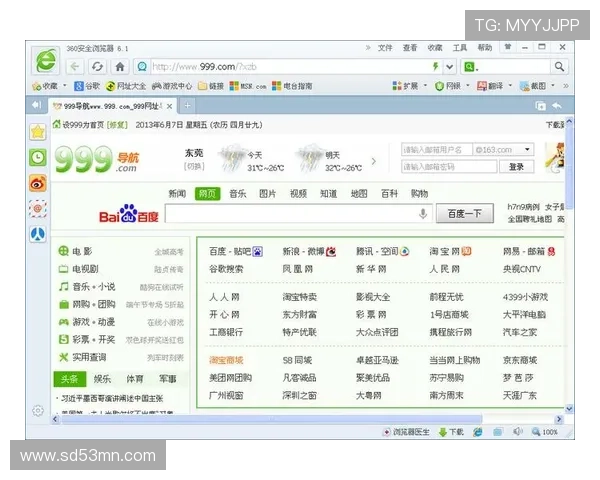The height and width of the screenshot is (480, 600).
Task: Open sidebar Renren icon
Action: (38, 234)
